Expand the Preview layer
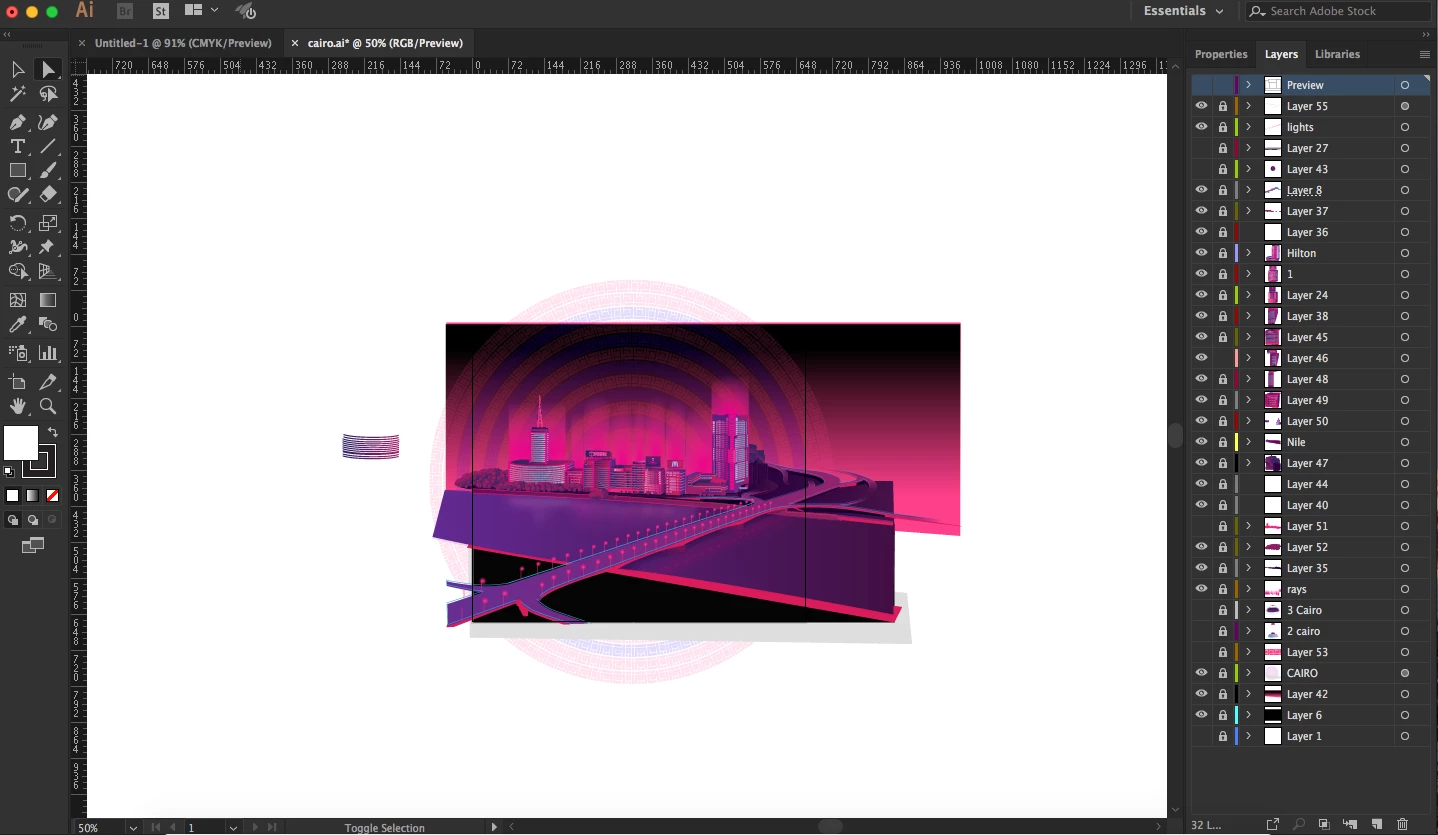Screen dimensions: 1438x835 [1248, 85]
